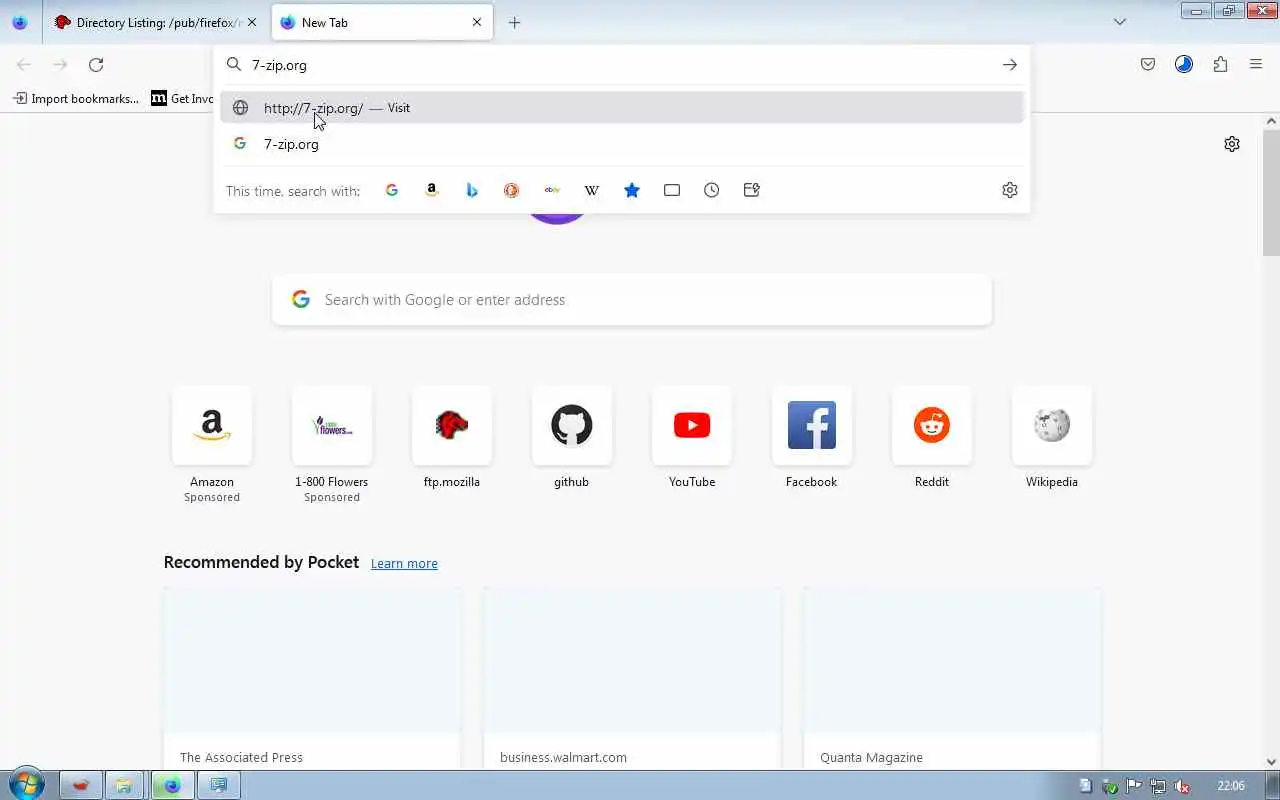
Task: Search this time with Wikipedia
Action: point(592,190)
